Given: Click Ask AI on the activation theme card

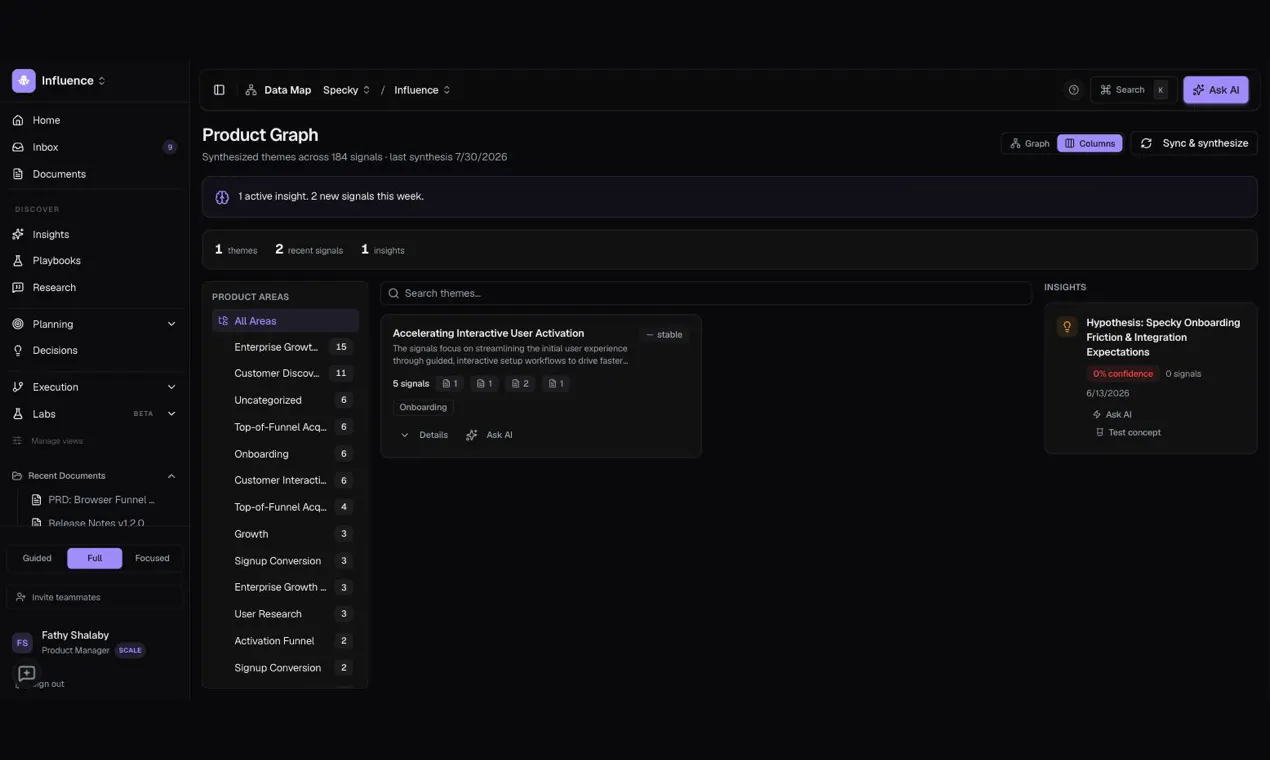Looking at the screenshot, I should pos(489,435).
